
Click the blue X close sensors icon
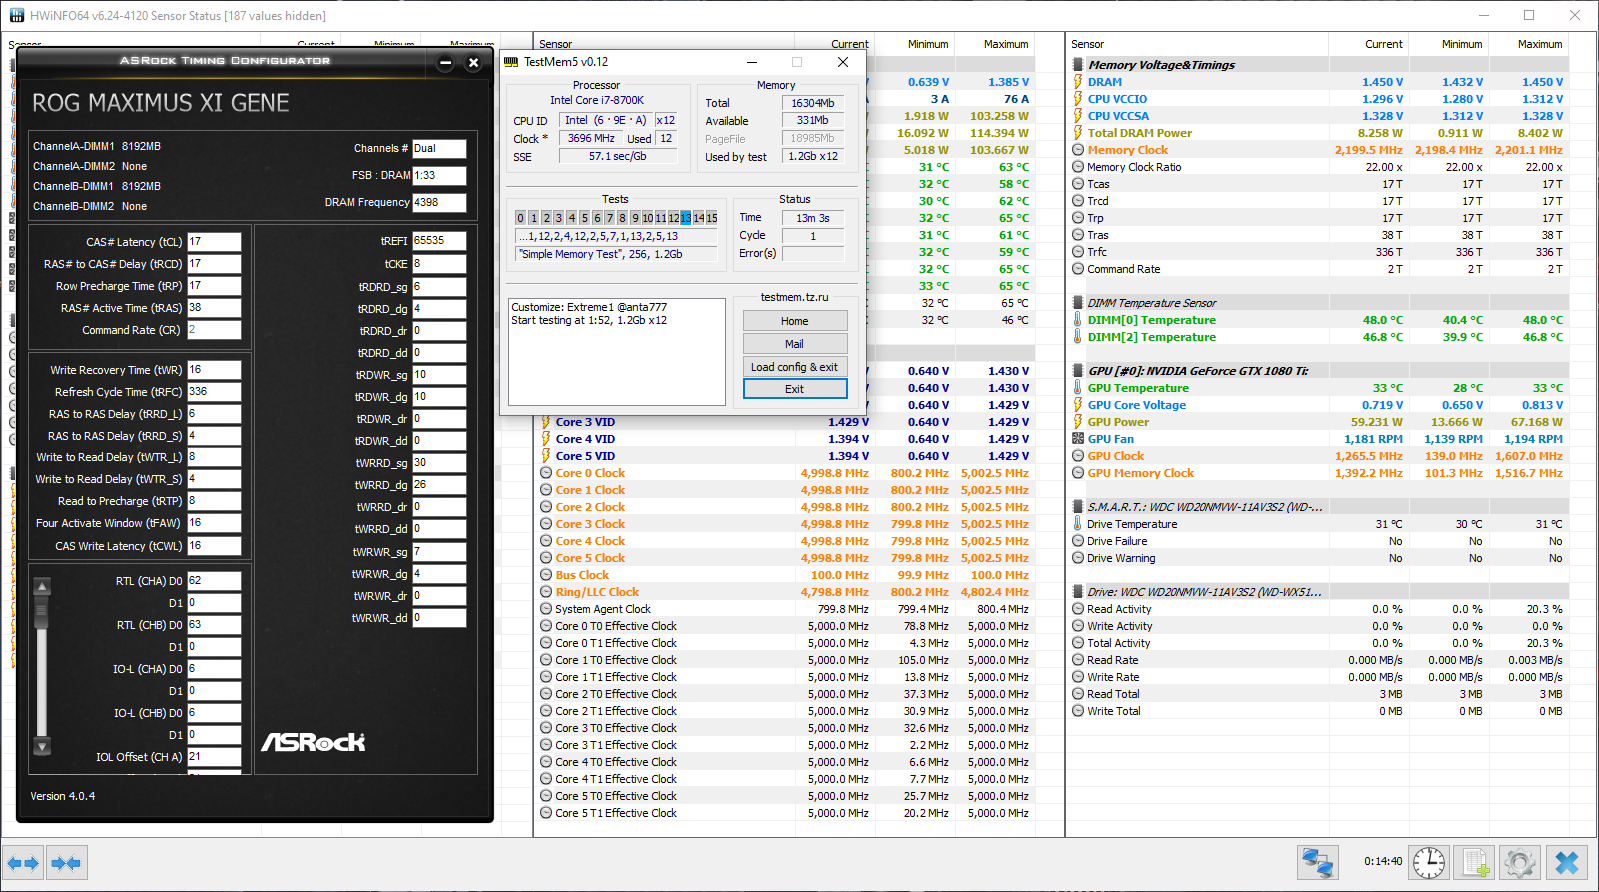coord(1566,862)
